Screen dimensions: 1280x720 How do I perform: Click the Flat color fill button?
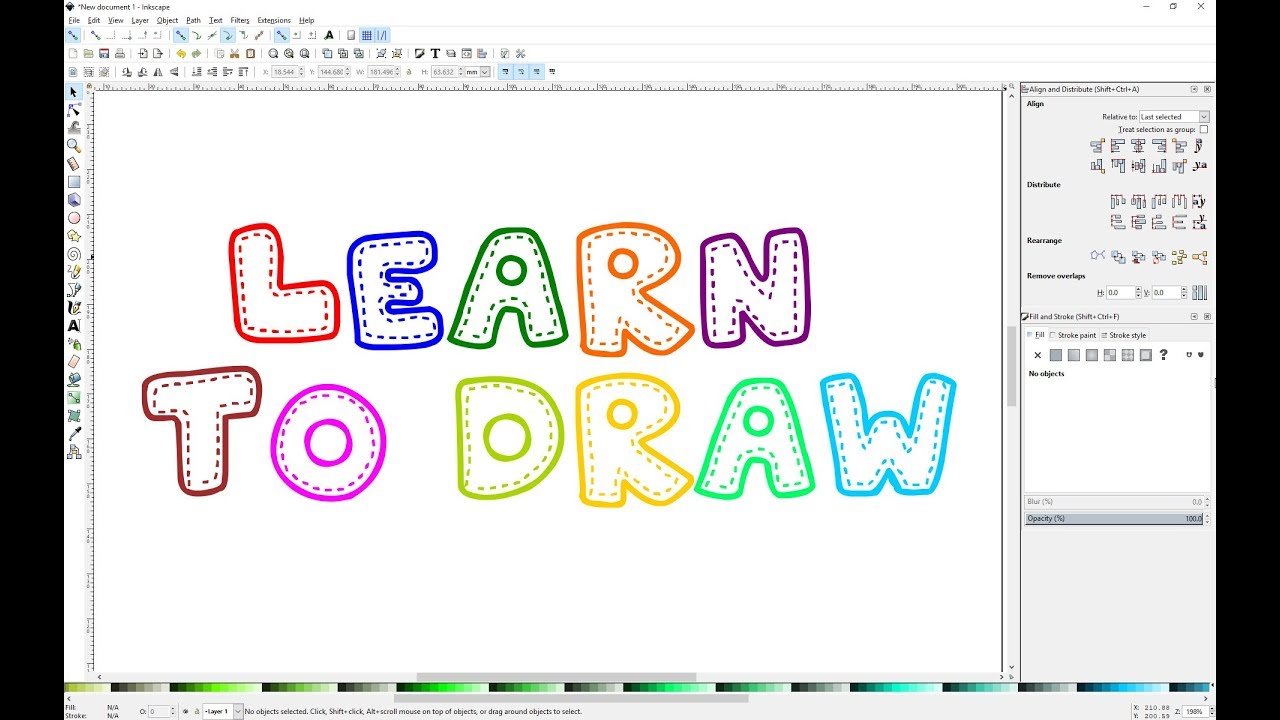1056,354
